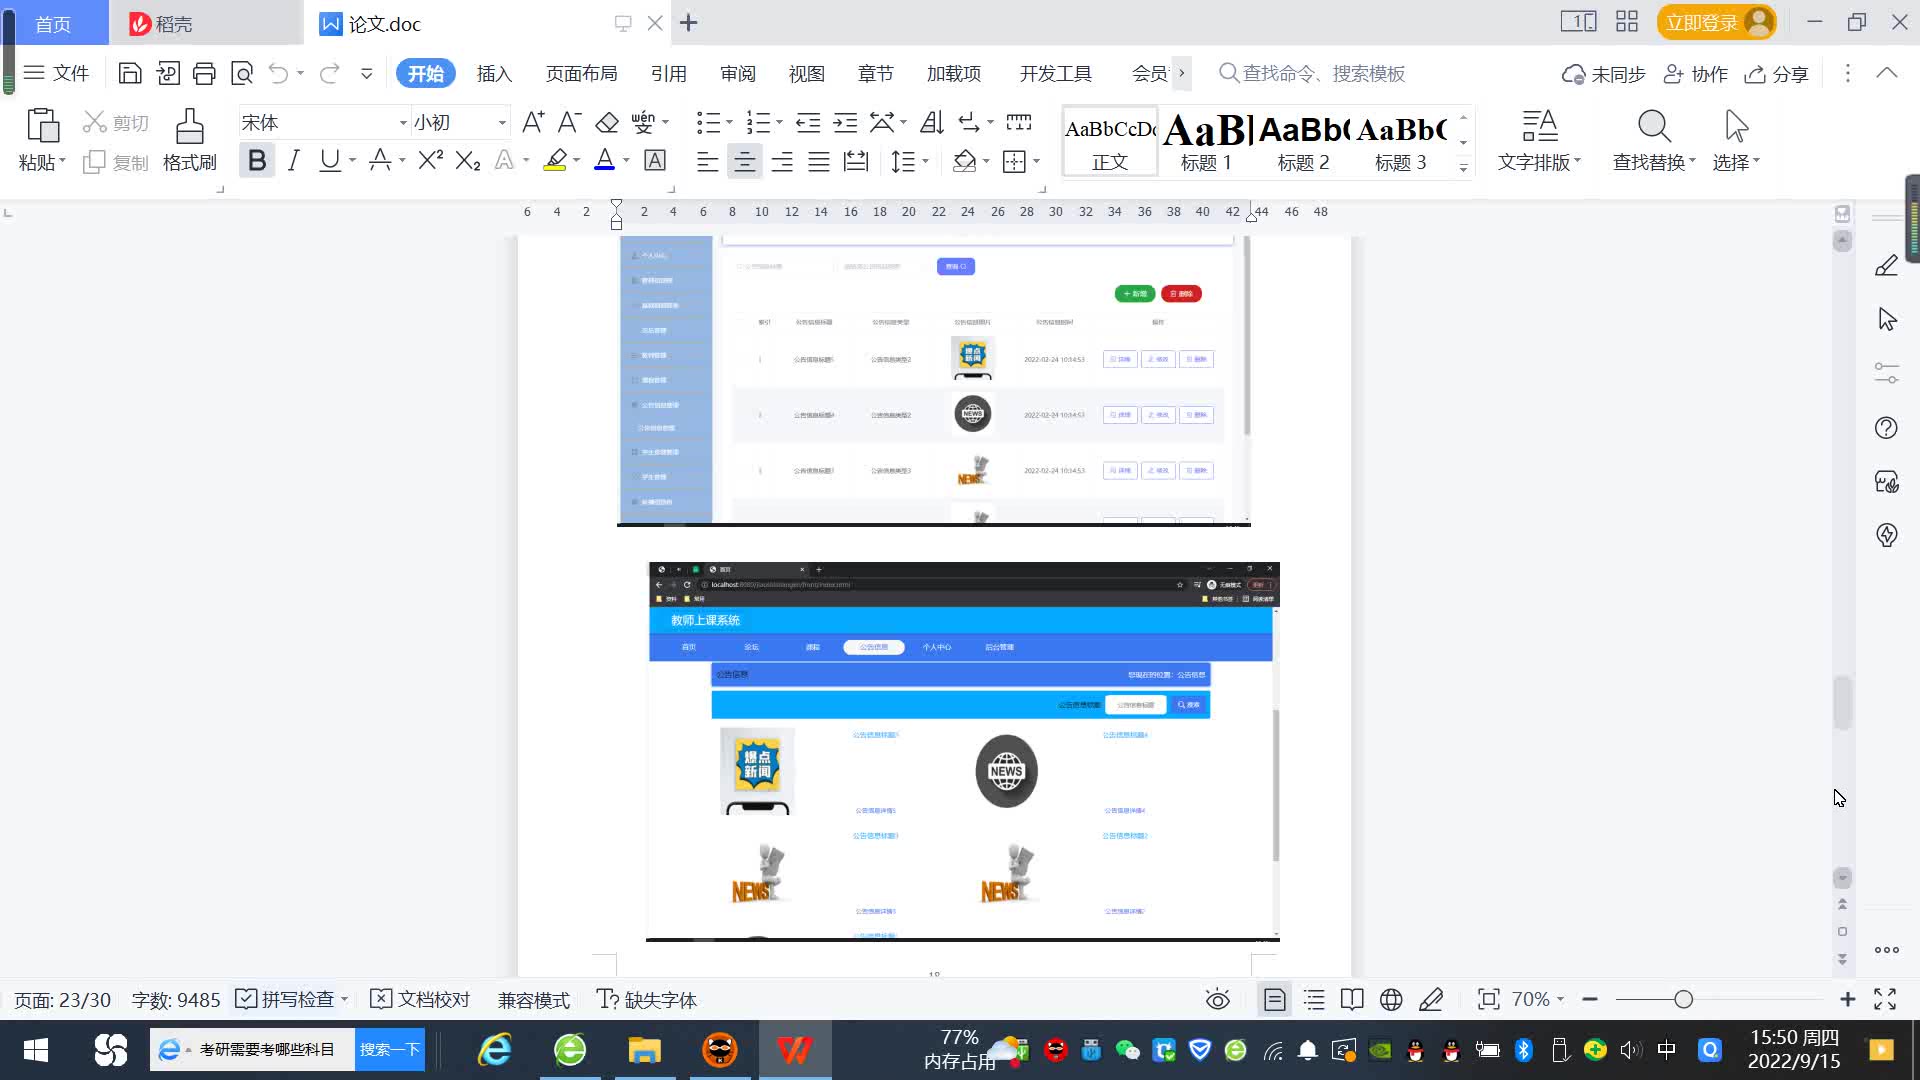The width and height of the screenshot is (1920, 1080).
Task: Open the Insert (插入) ribbon tab
Action: [494, 73]
